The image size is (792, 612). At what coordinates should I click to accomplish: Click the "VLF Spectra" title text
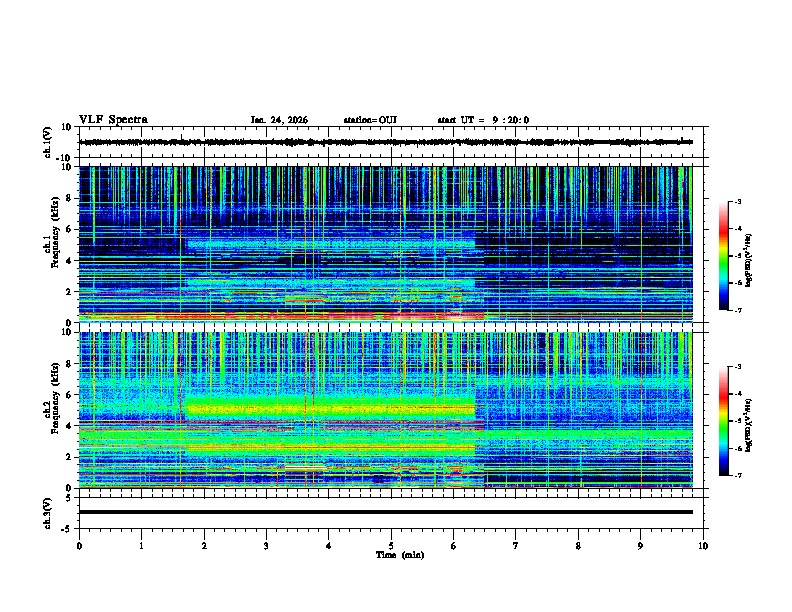click(113, 120)
